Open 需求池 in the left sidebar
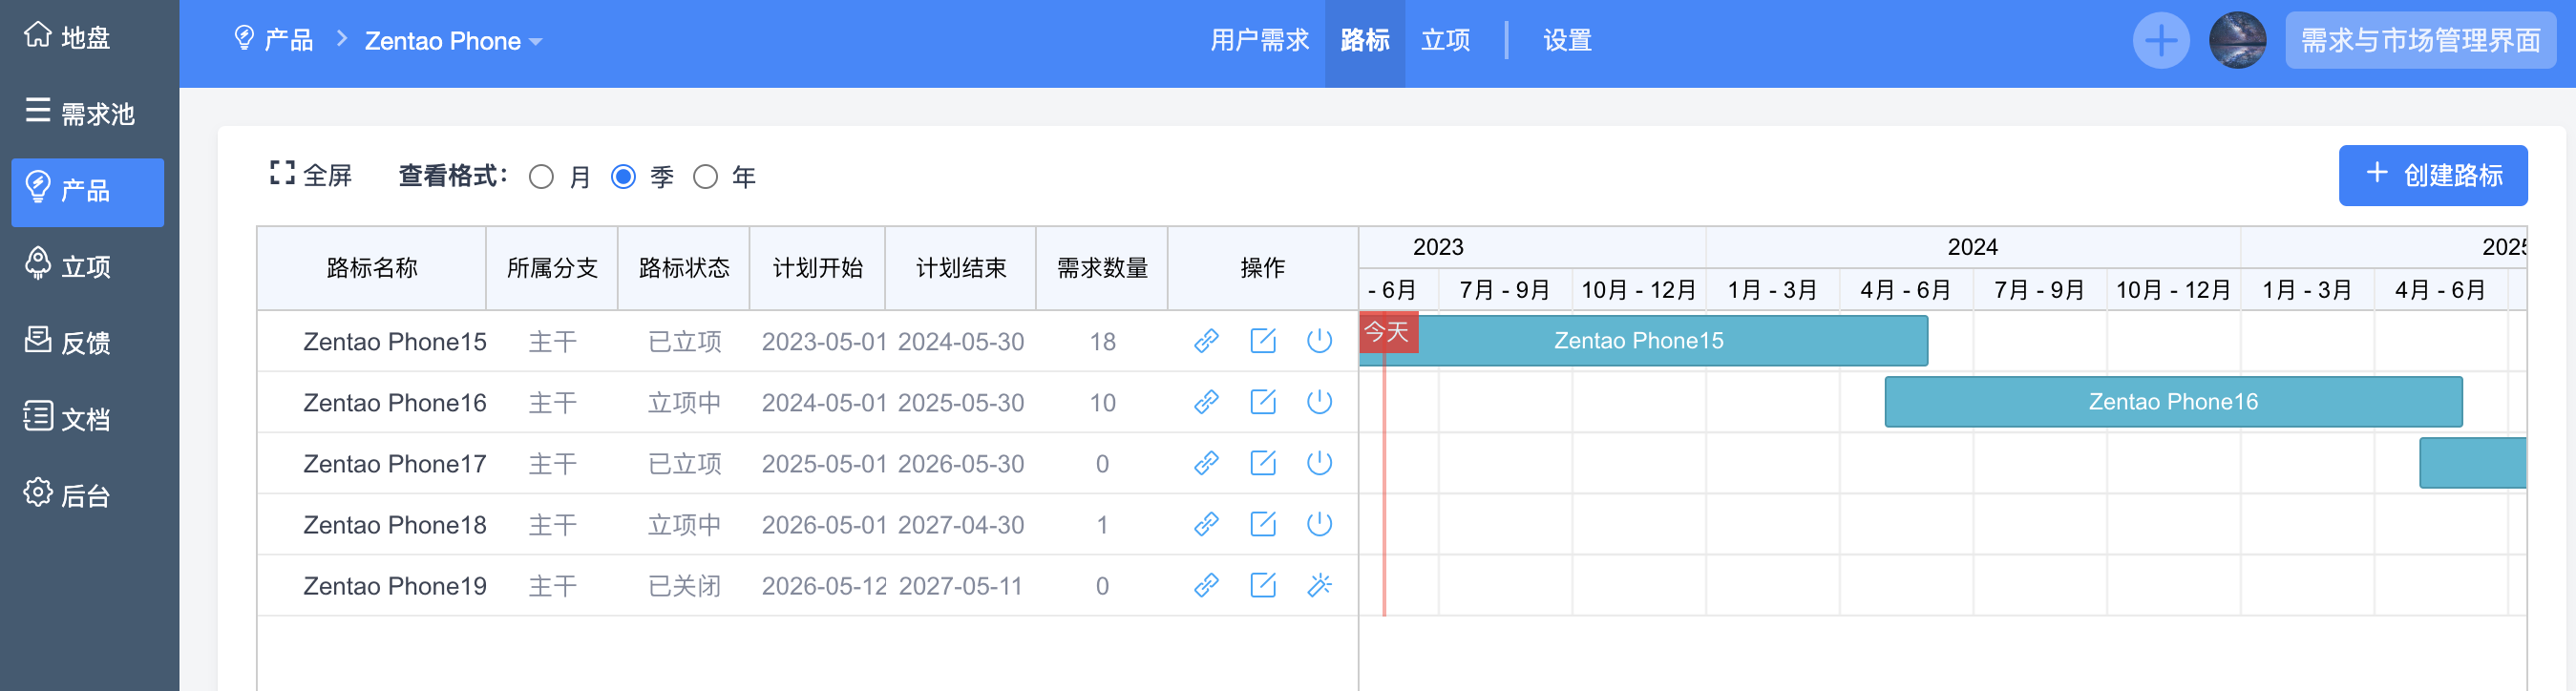The height and width of the screenshot is (691, 2576). click(x=82, y=113)
